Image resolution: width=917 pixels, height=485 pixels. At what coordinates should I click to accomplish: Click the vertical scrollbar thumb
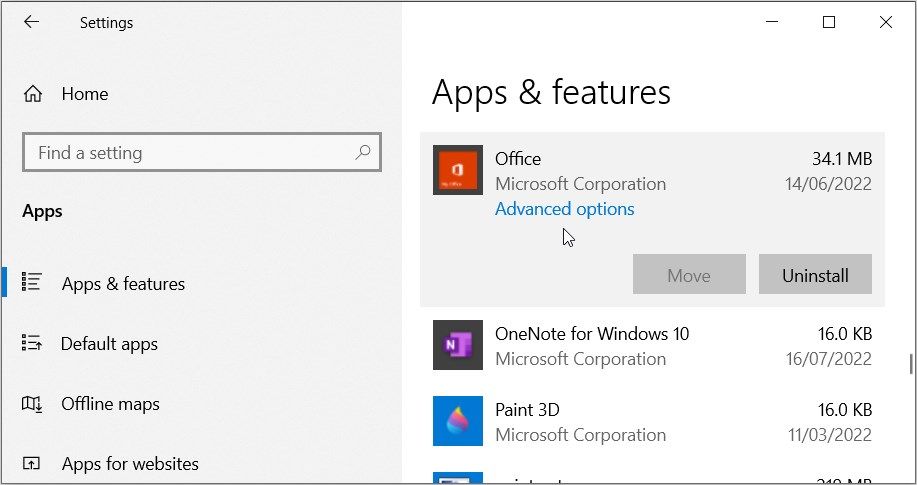click(911, 364)
